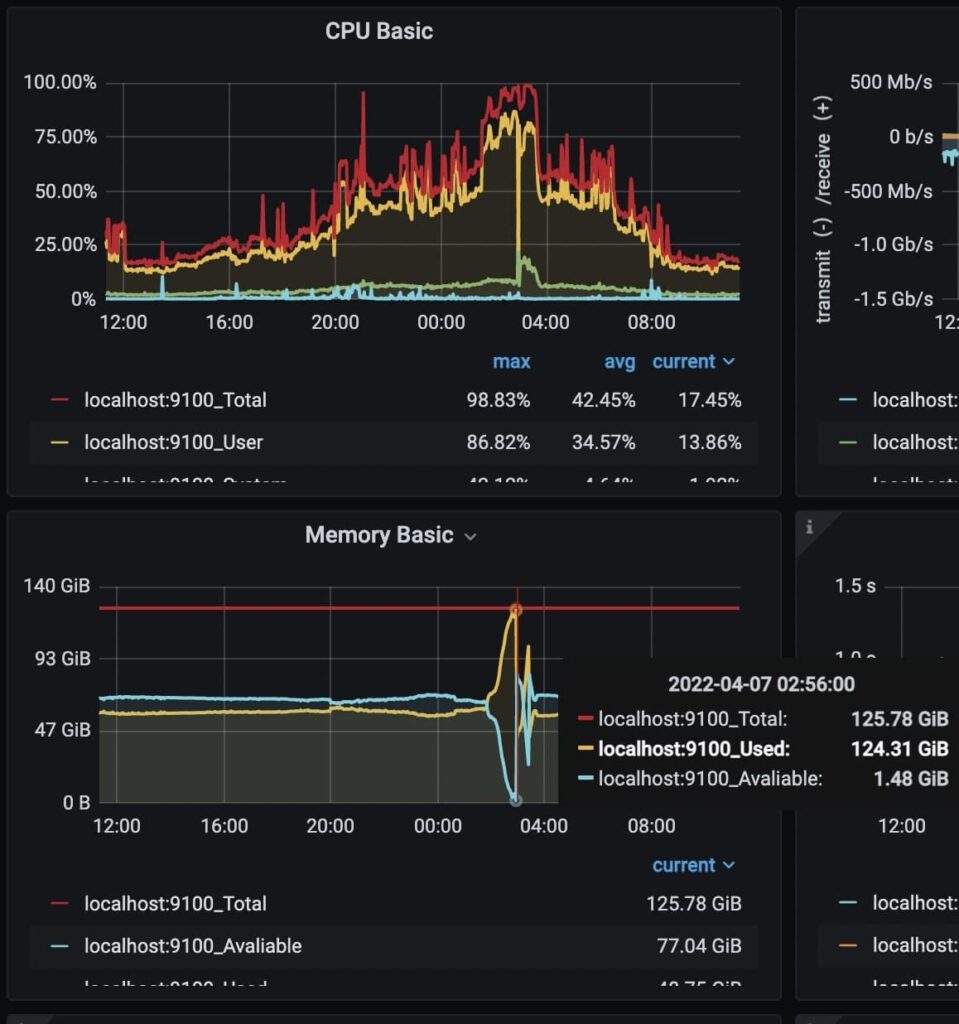Sort CPU legend by current column
Image resolution: width=959 pixels, height=1024 pixels.
tap(684, 362)
